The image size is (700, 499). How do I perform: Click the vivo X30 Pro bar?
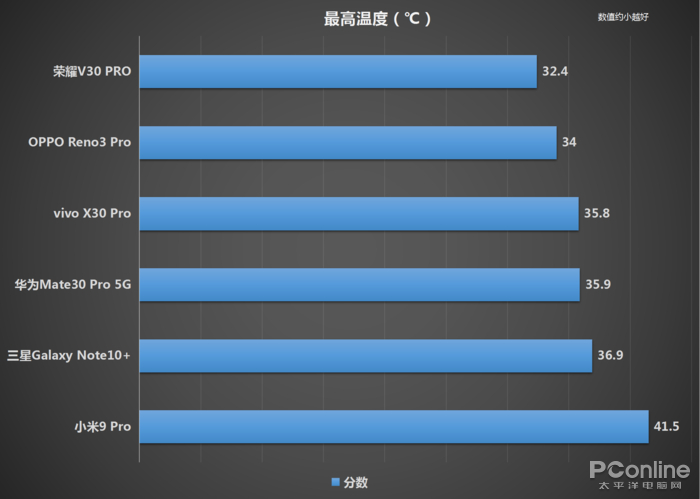(359, 214)
